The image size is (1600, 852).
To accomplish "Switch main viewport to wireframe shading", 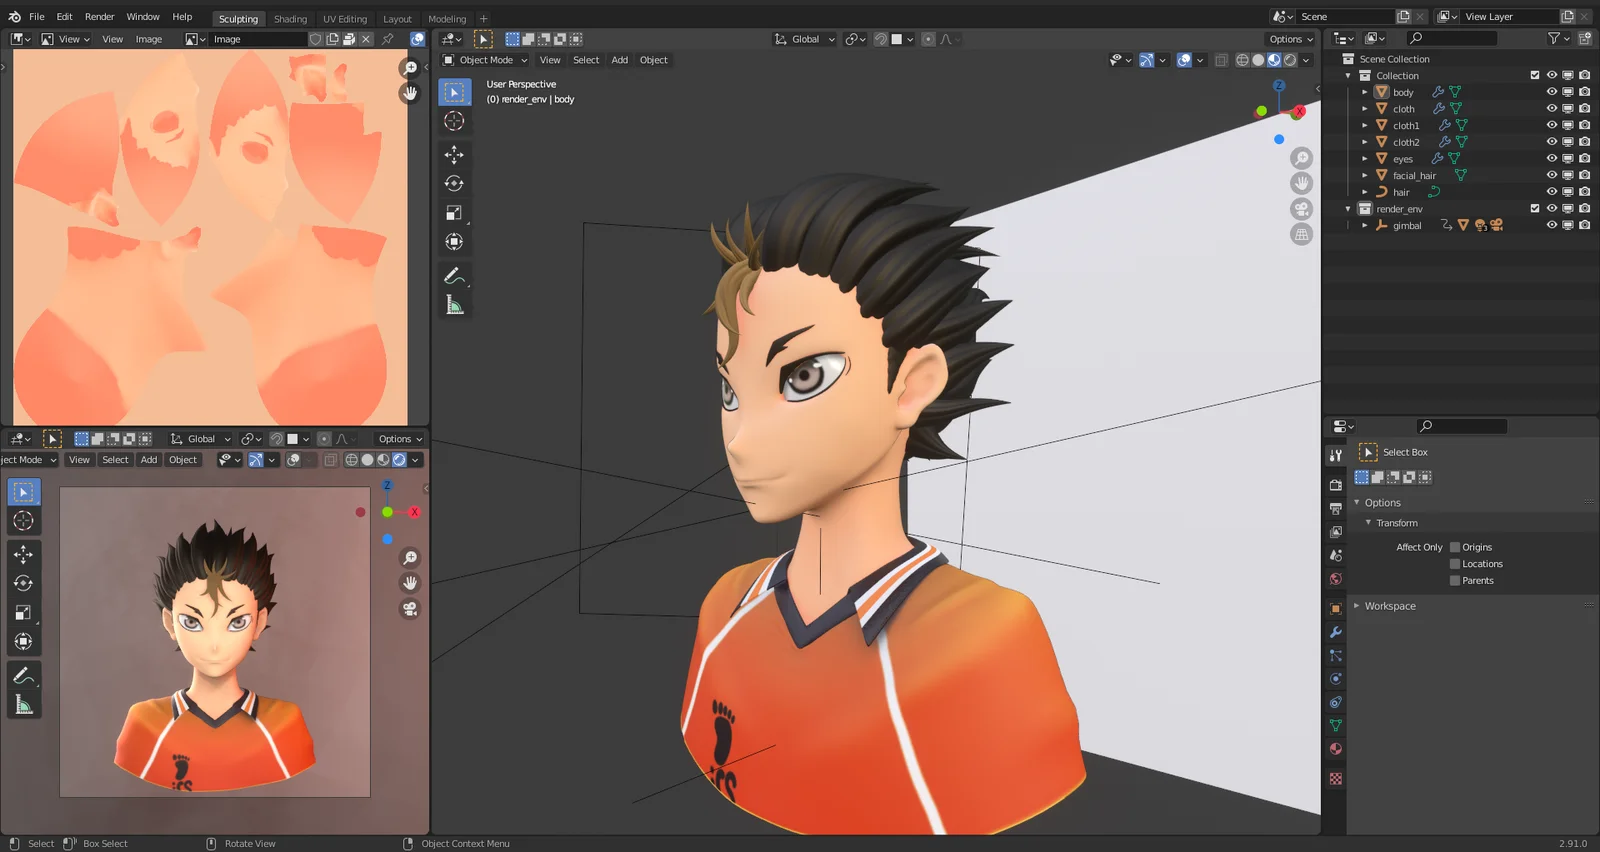I will click(1242, 60).
